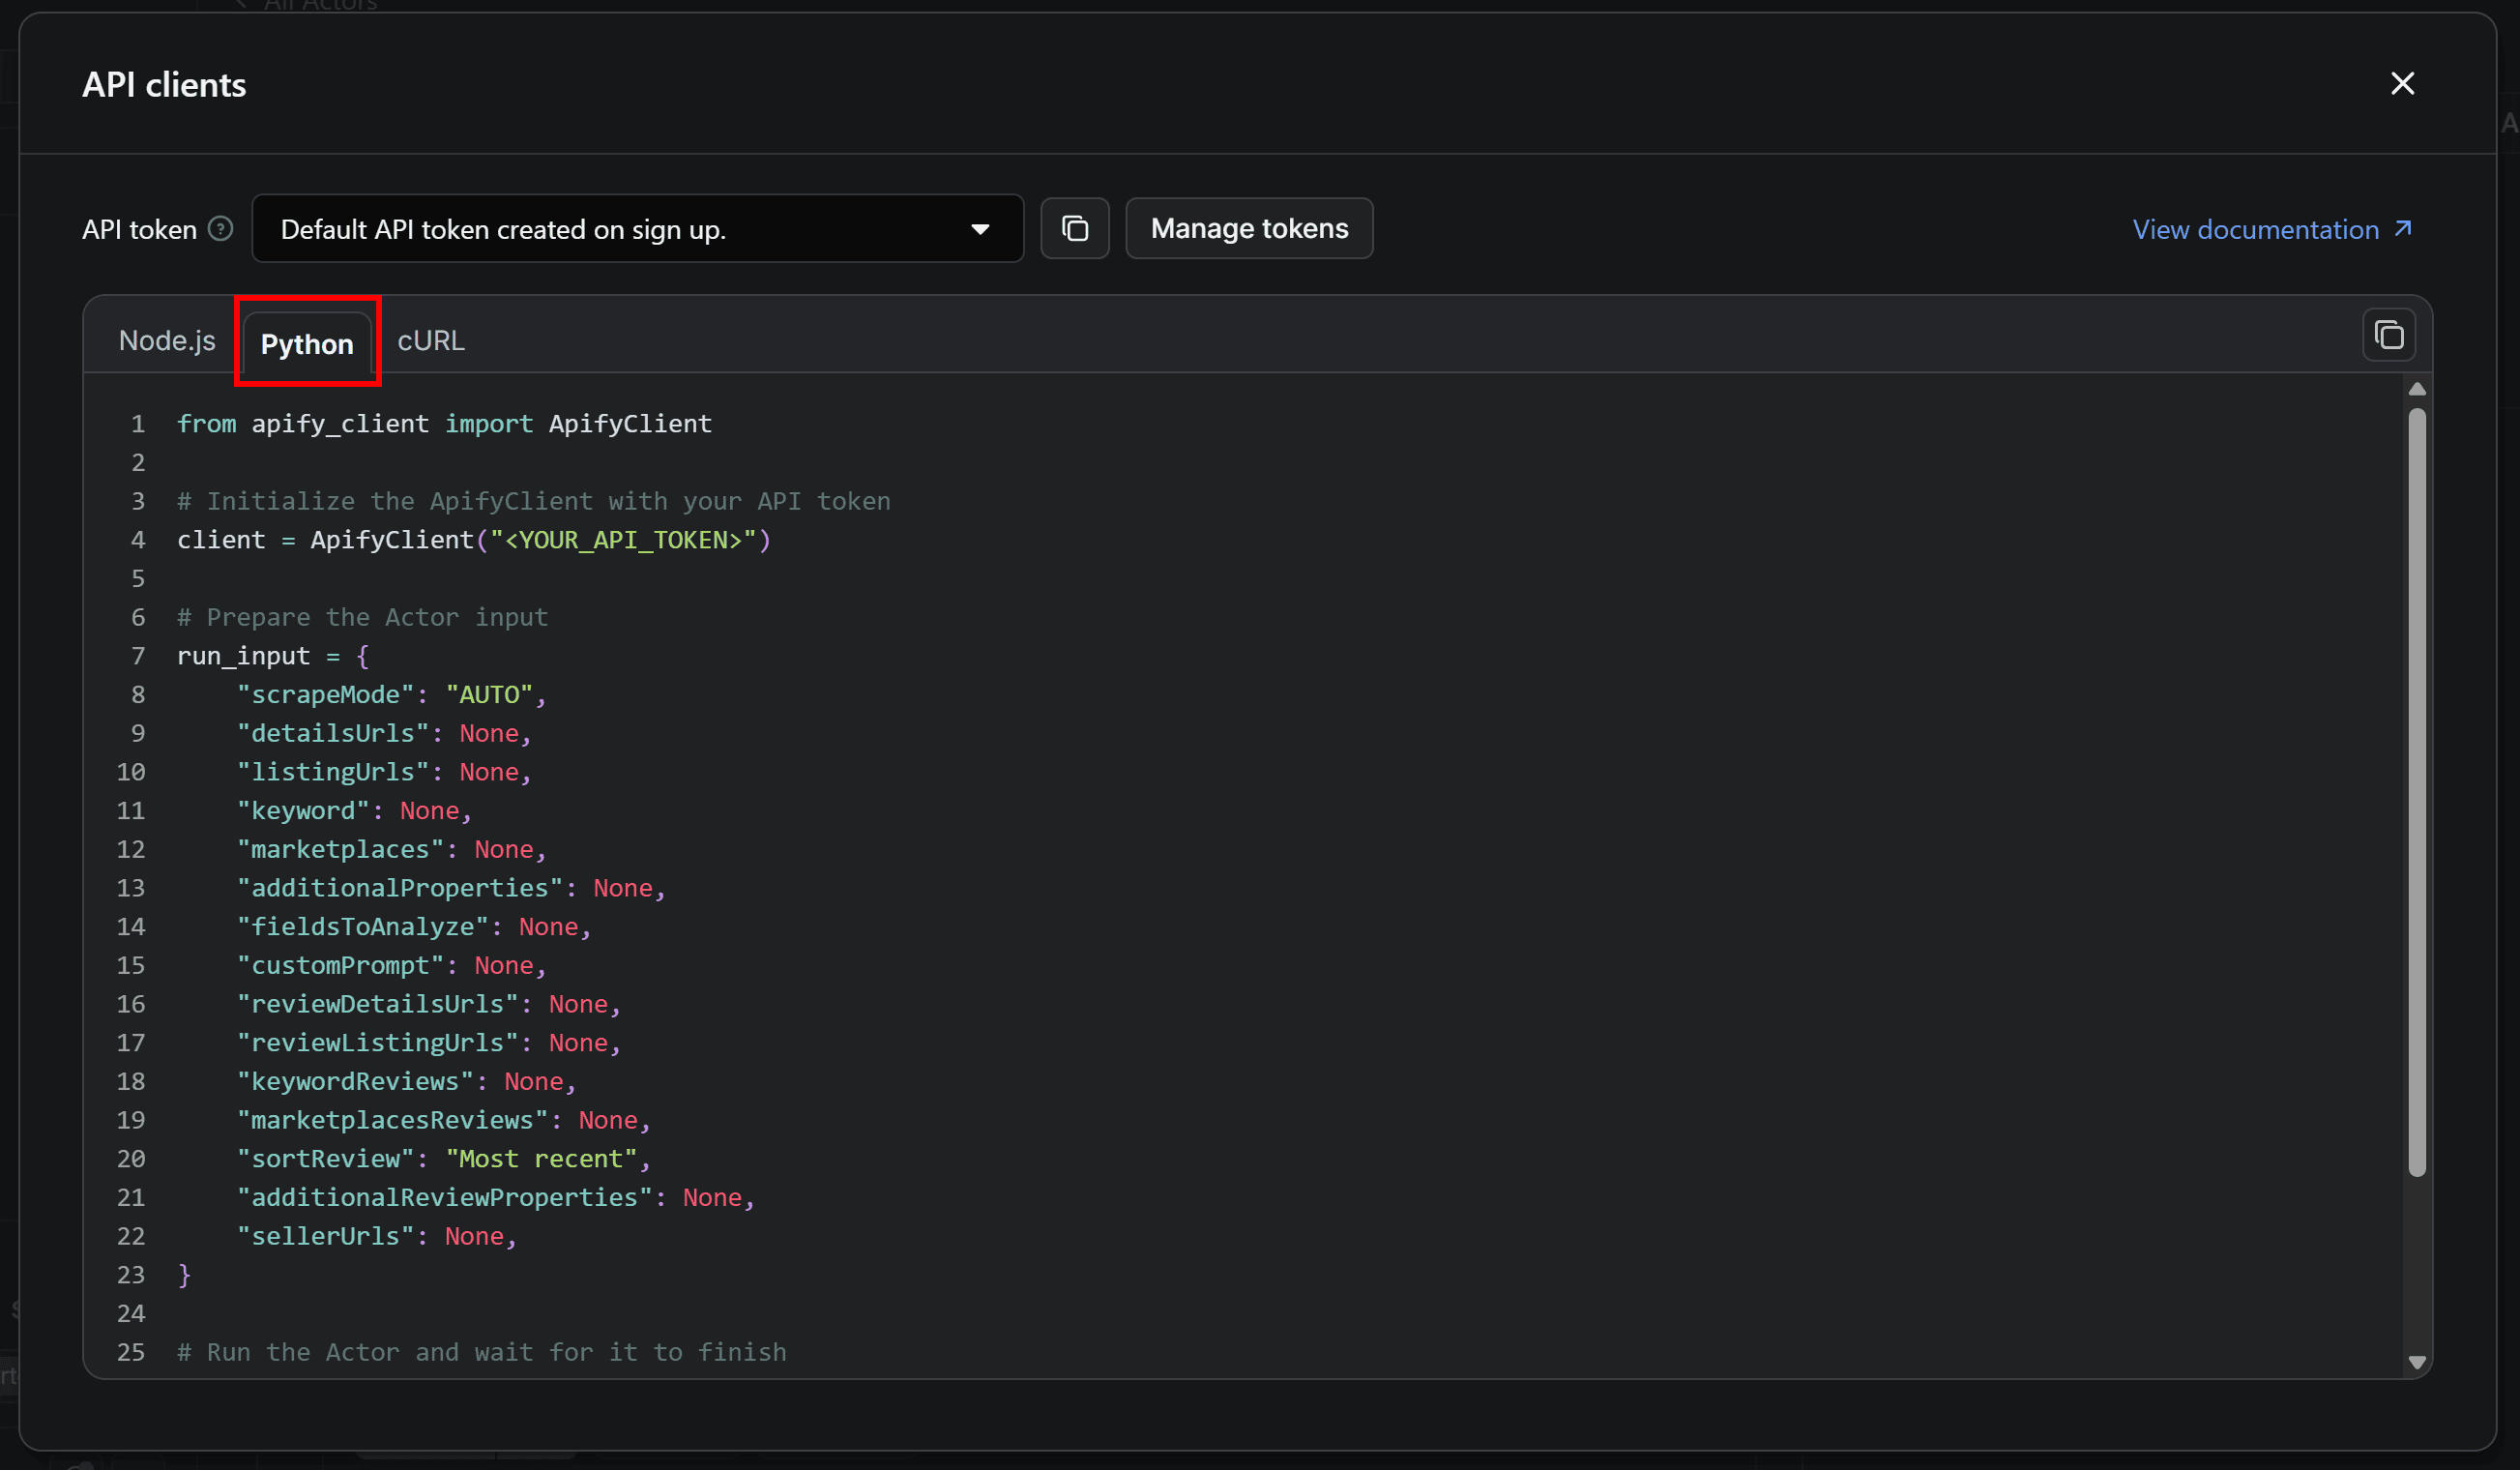Switch to the Node.js tab
2520x1470 pixels.
click(167, 340)
